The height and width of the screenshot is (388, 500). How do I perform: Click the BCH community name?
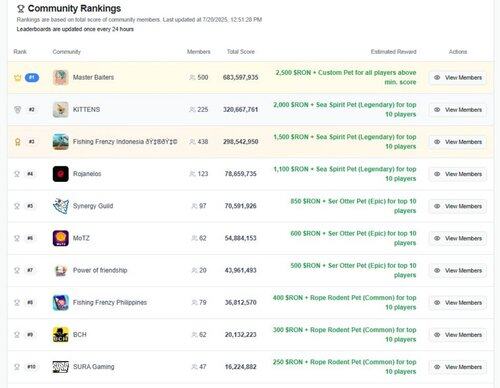coord(80,335)
